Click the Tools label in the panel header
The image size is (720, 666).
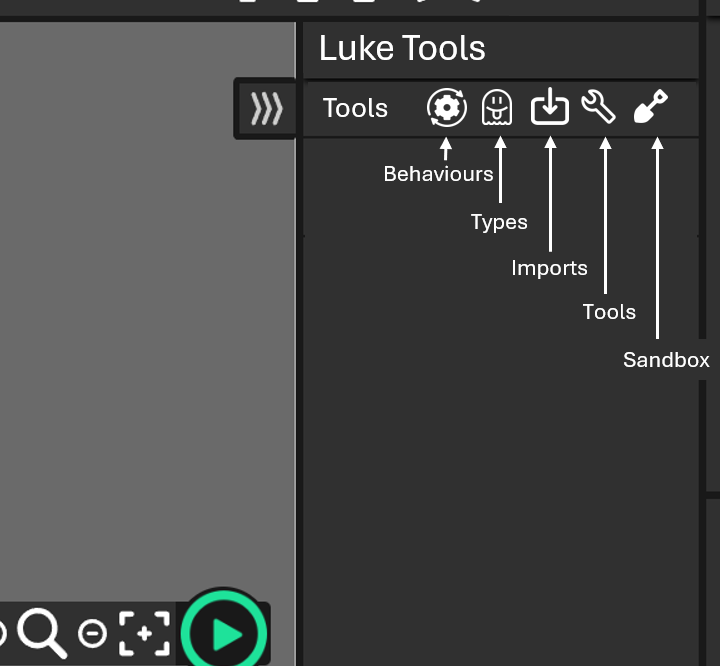(x=355, y=108)
